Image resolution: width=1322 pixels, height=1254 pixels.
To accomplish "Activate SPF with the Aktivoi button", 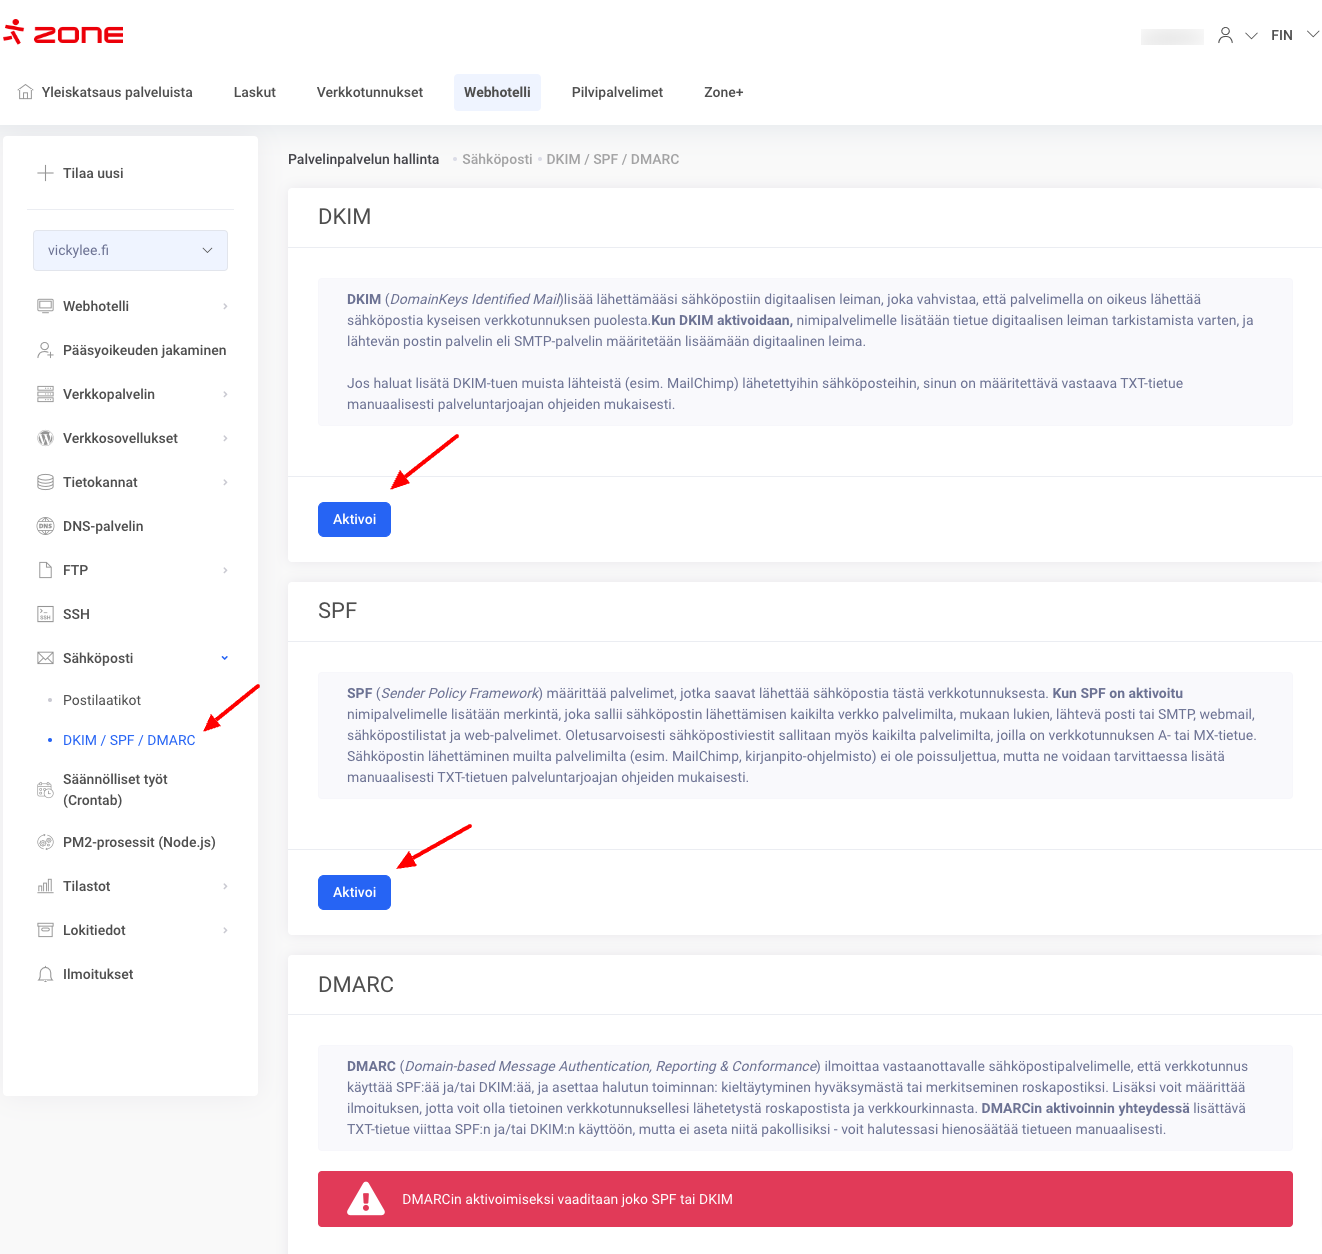I will tap(354, 892).
